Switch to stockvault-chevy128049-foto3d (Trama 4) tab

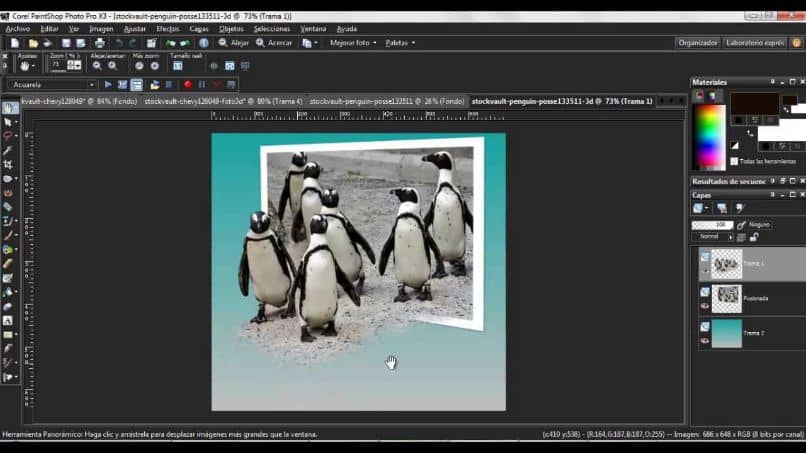(223, 101)
